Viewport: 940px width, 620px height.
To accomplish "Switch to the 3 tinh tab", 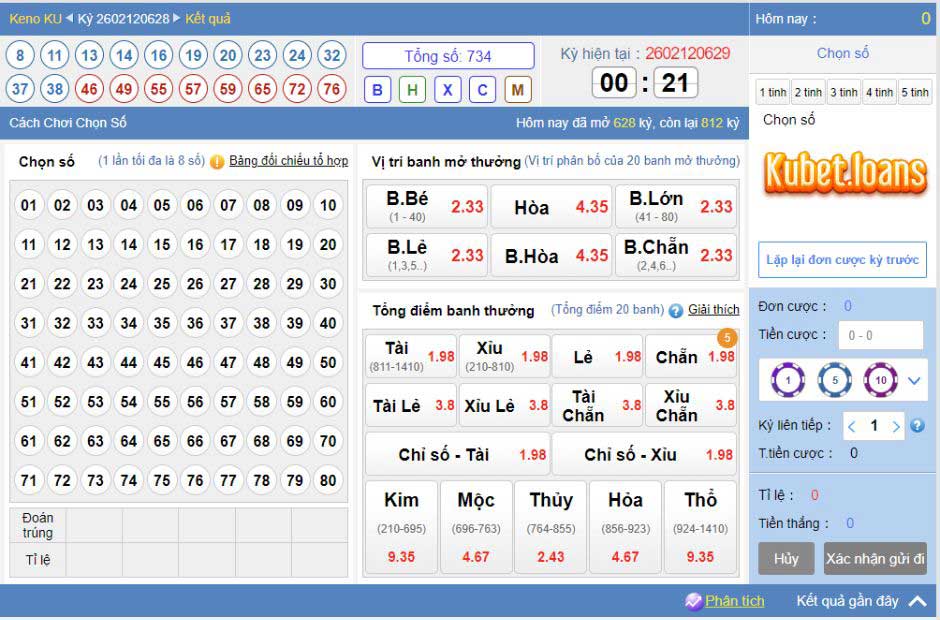I will point(843,92).
